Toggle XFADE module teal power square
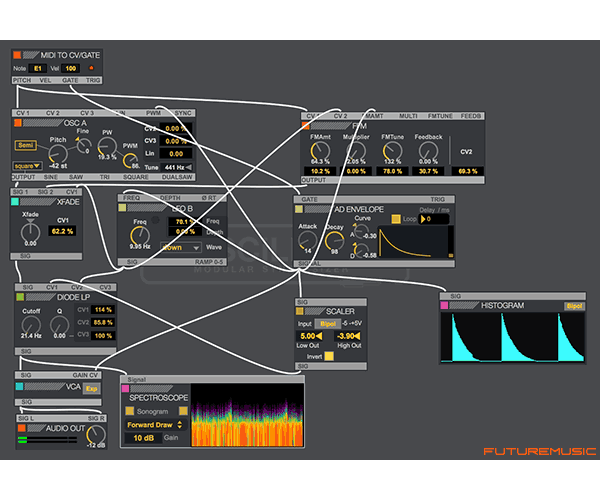The image size is (600, 500). [x=15, y=202]
